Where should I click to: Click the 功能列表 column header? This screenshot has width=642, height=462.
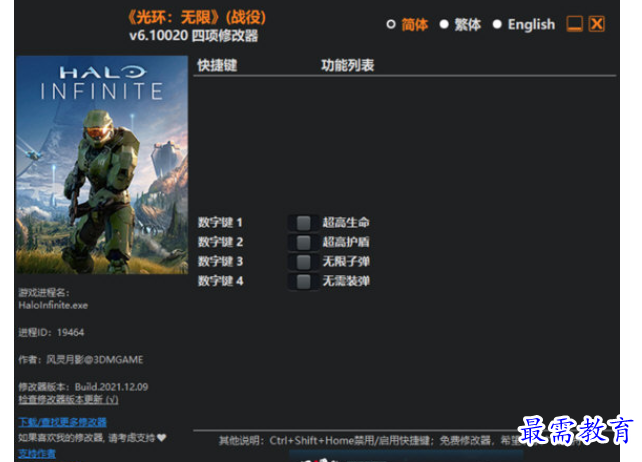[x=347, y=65]
